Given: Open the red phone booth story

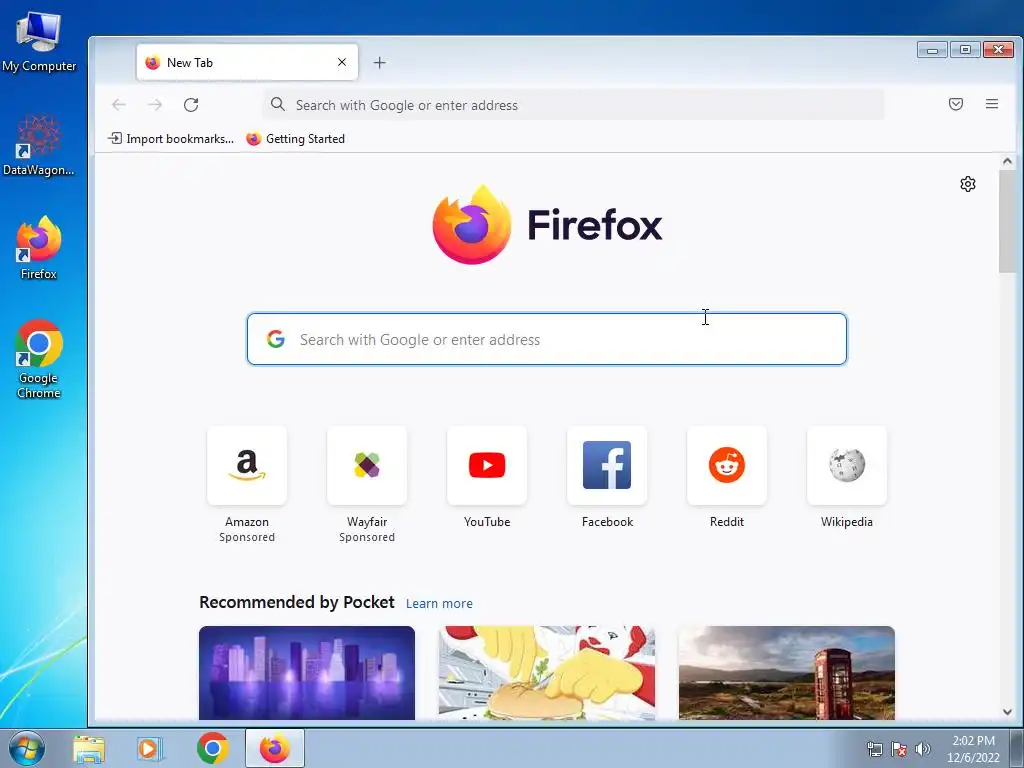Looking at the screenshot, I should 787,673.
